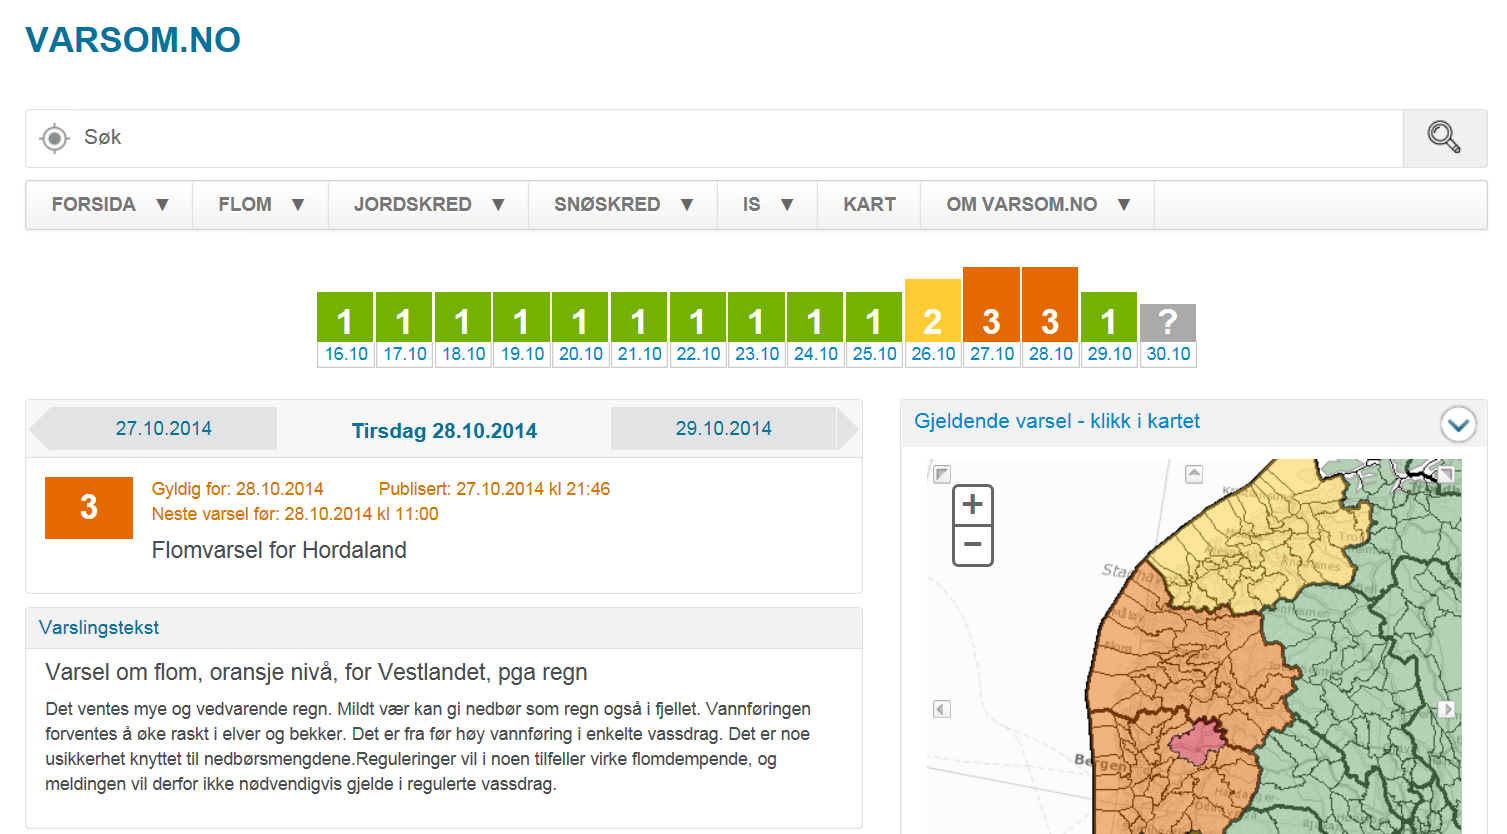
Task: Select the 25.10 warning level tile
Action: (x=874, y=330)
